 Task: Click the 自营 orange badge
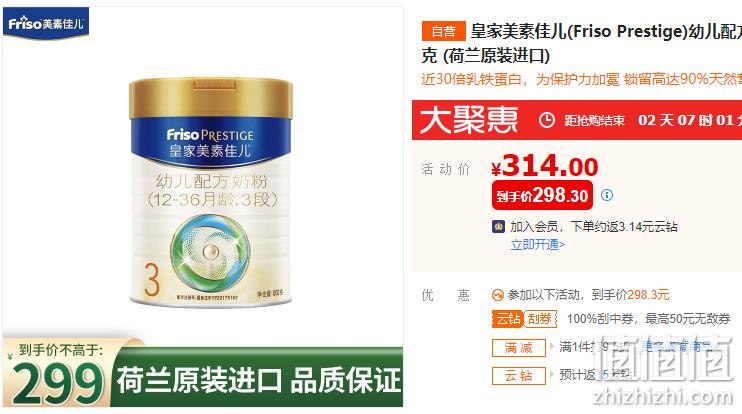click(443, 31)
